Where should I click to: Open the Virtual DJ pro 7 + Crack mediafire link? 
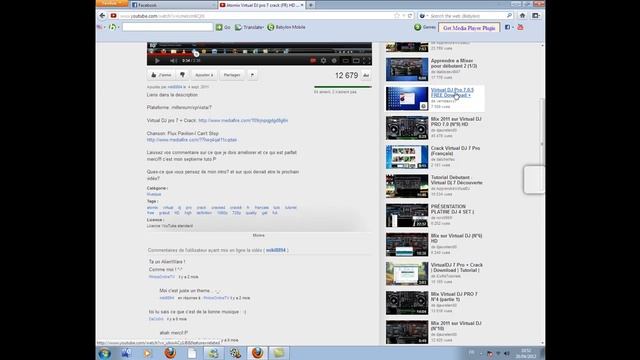click(243, 120)
